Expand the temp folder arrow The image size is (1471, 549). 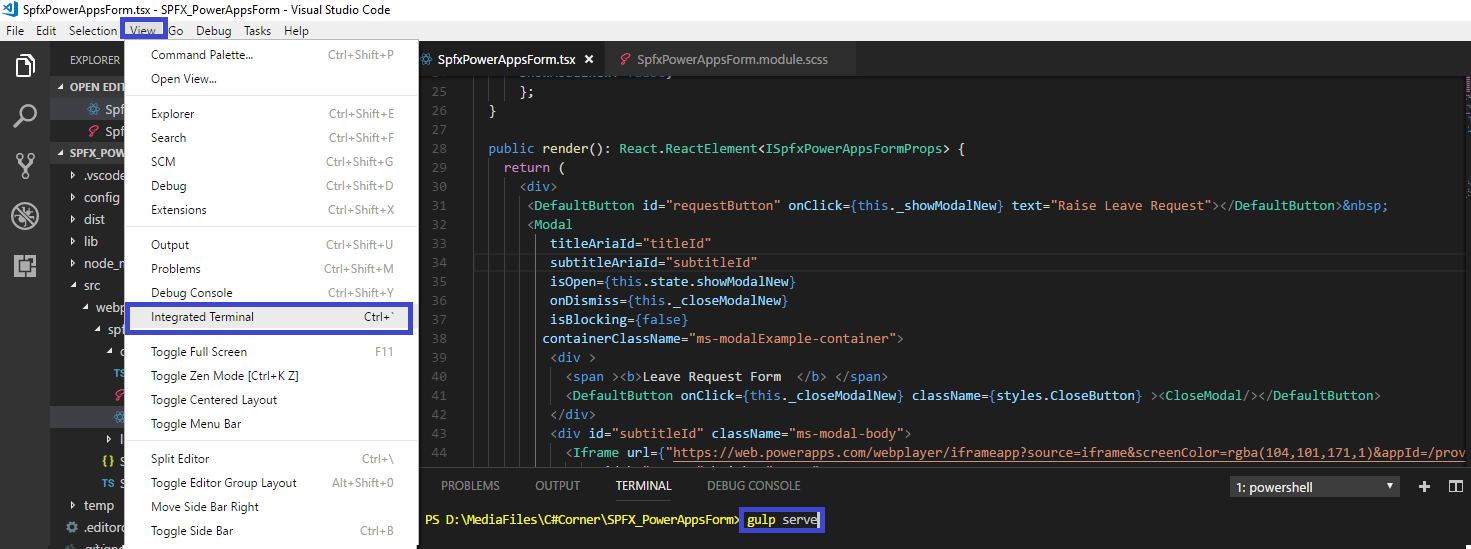point(73,505)
